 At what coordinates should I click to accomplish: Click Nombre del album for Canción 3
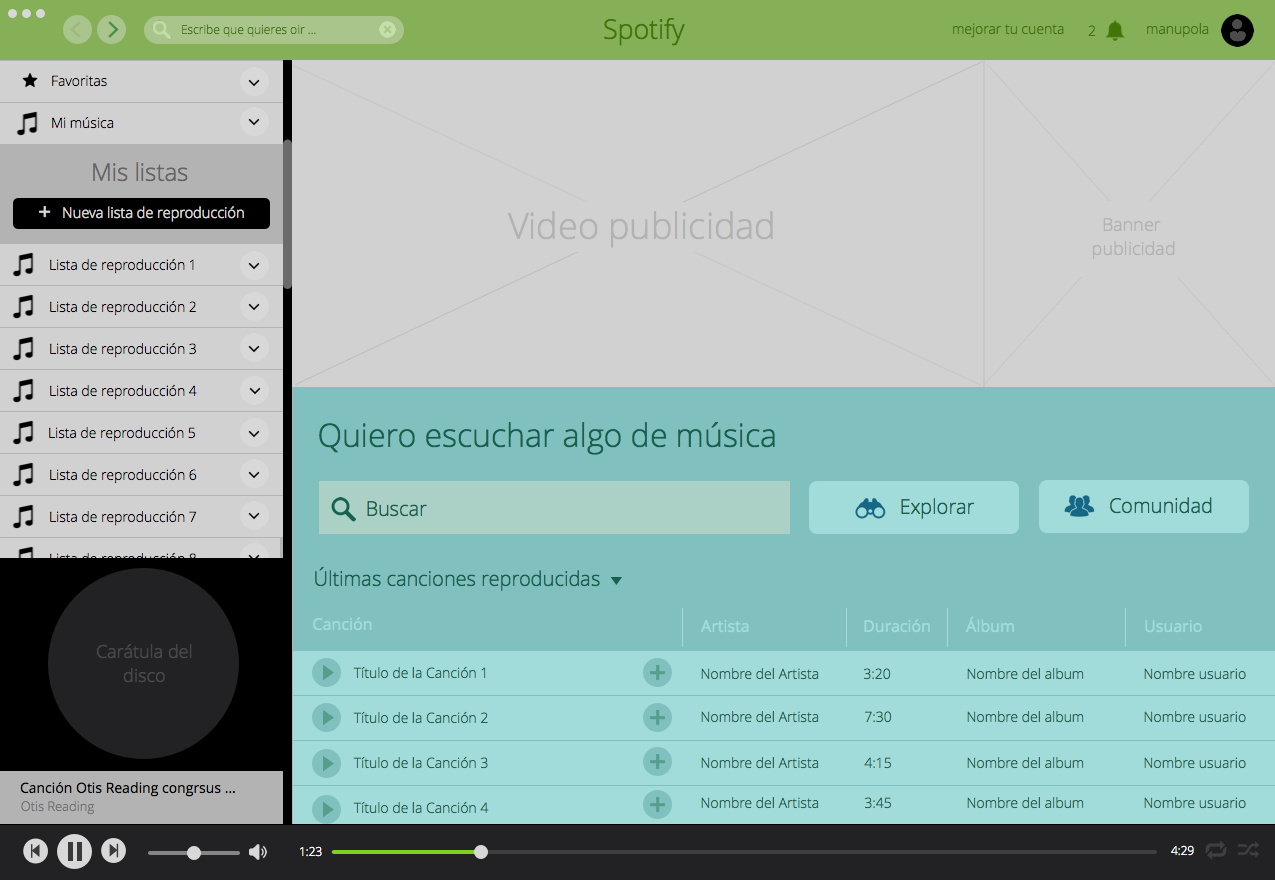(1025, 763)
